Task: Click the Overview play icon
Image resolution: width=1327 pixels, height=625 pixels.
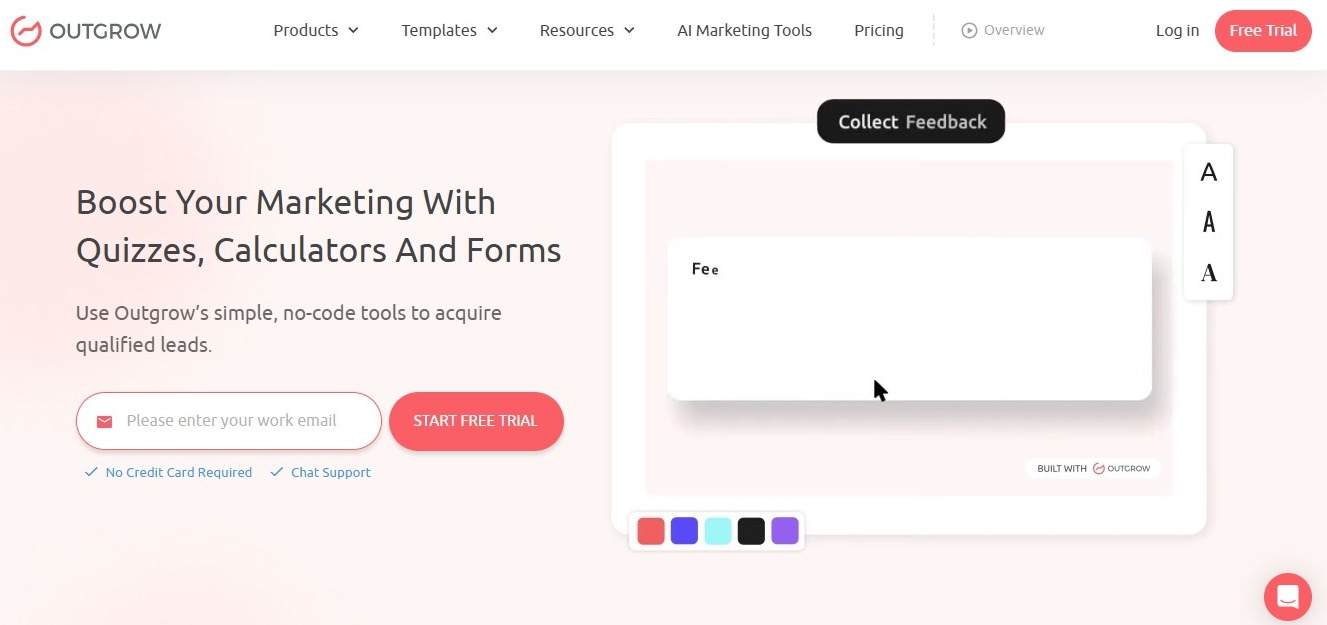Action: click(x=968, y=30)
